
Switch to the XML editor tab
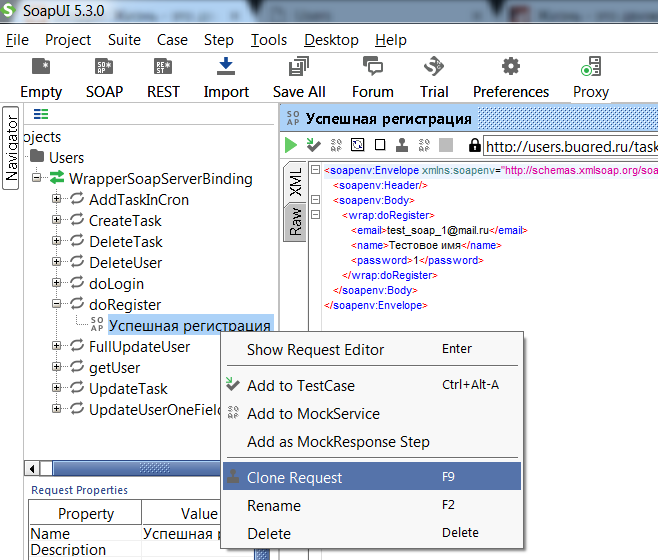point(295,182)
